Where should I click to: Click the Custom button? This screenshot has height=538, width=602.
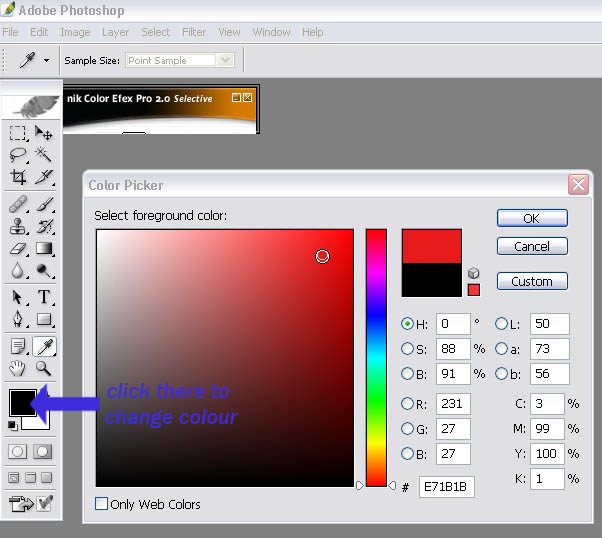(531, 281)
